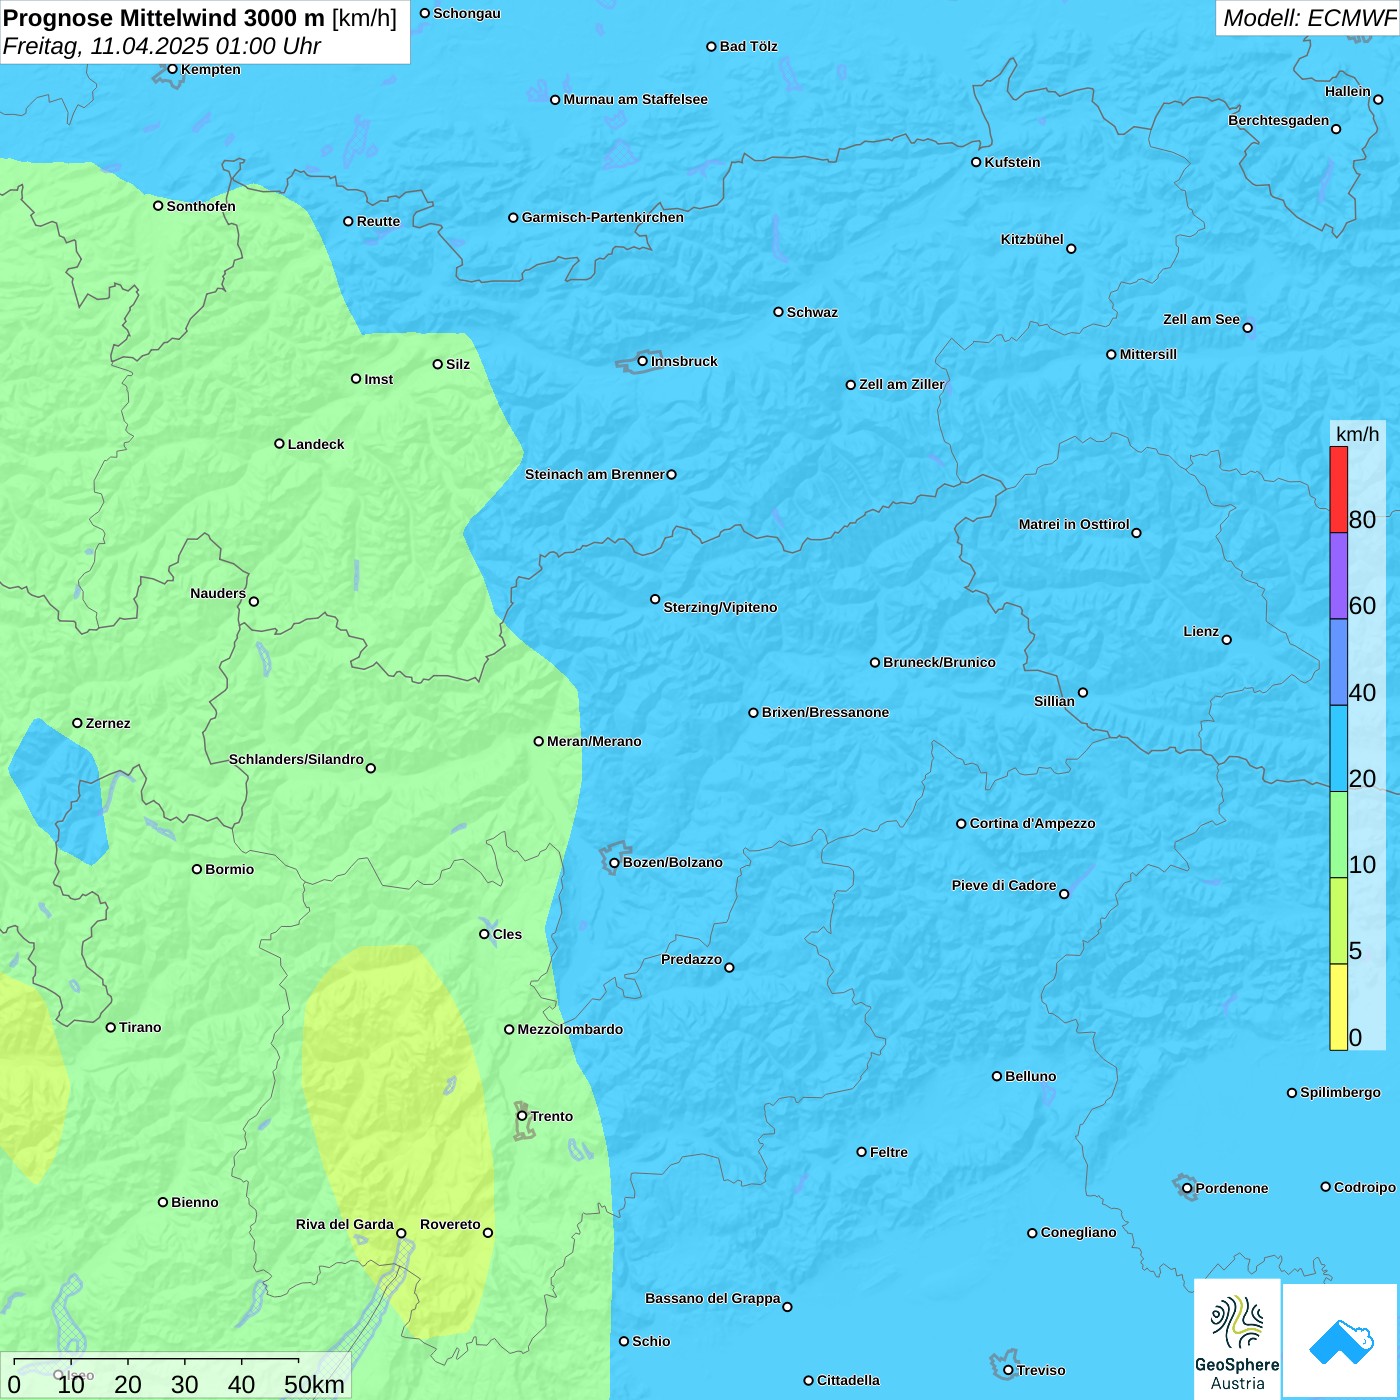Screen dimensions: 1400x1400
Task: Select the Cortina d'Ampezzo location label
Action: pyautogui.click(x=1032, y=823)
